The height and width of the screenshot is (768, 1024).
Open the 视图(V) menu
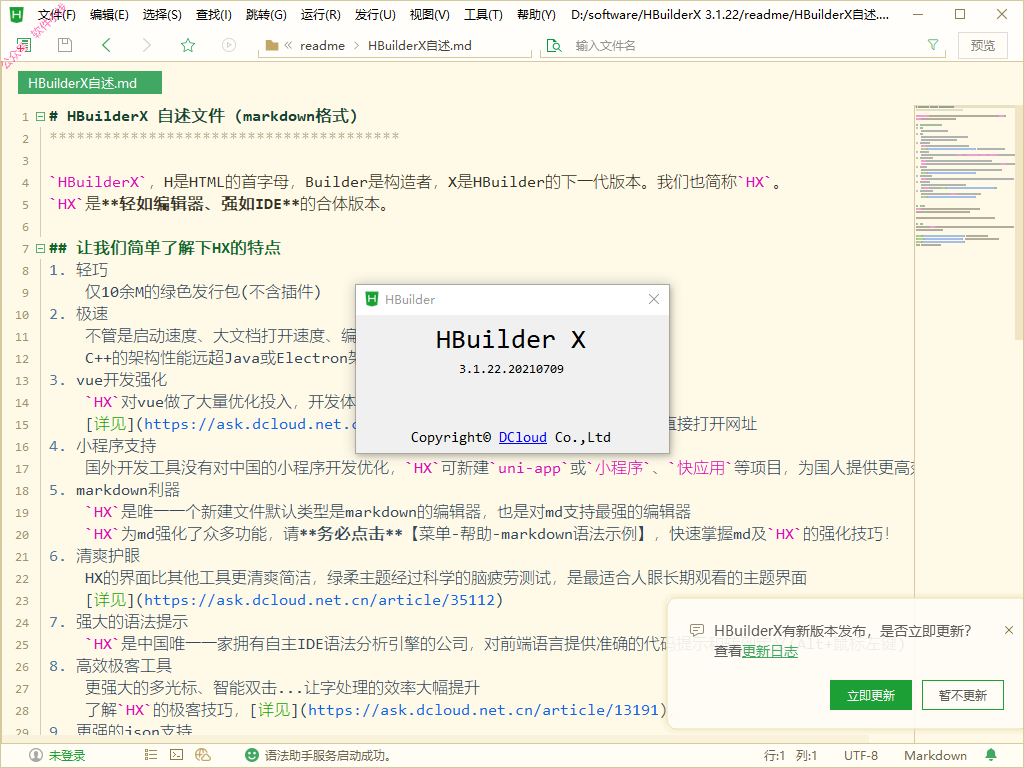coord(430,14)
